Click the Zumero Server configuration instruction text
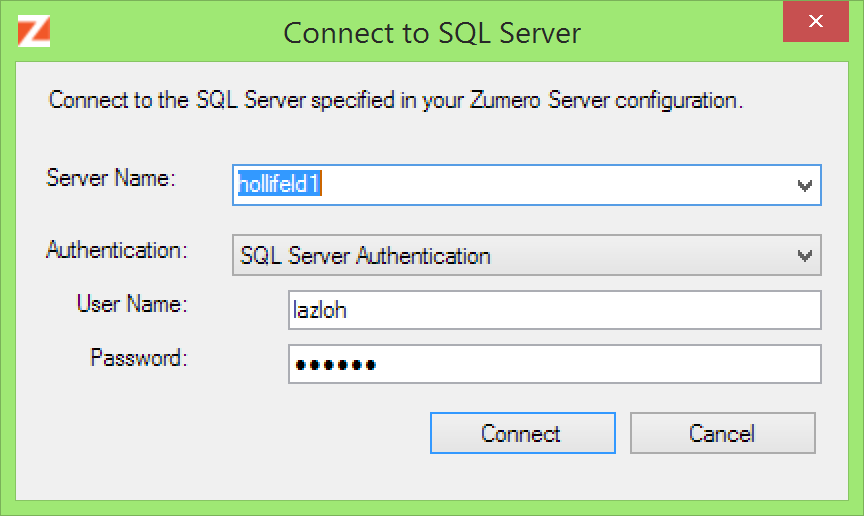 tap(395, 101)
